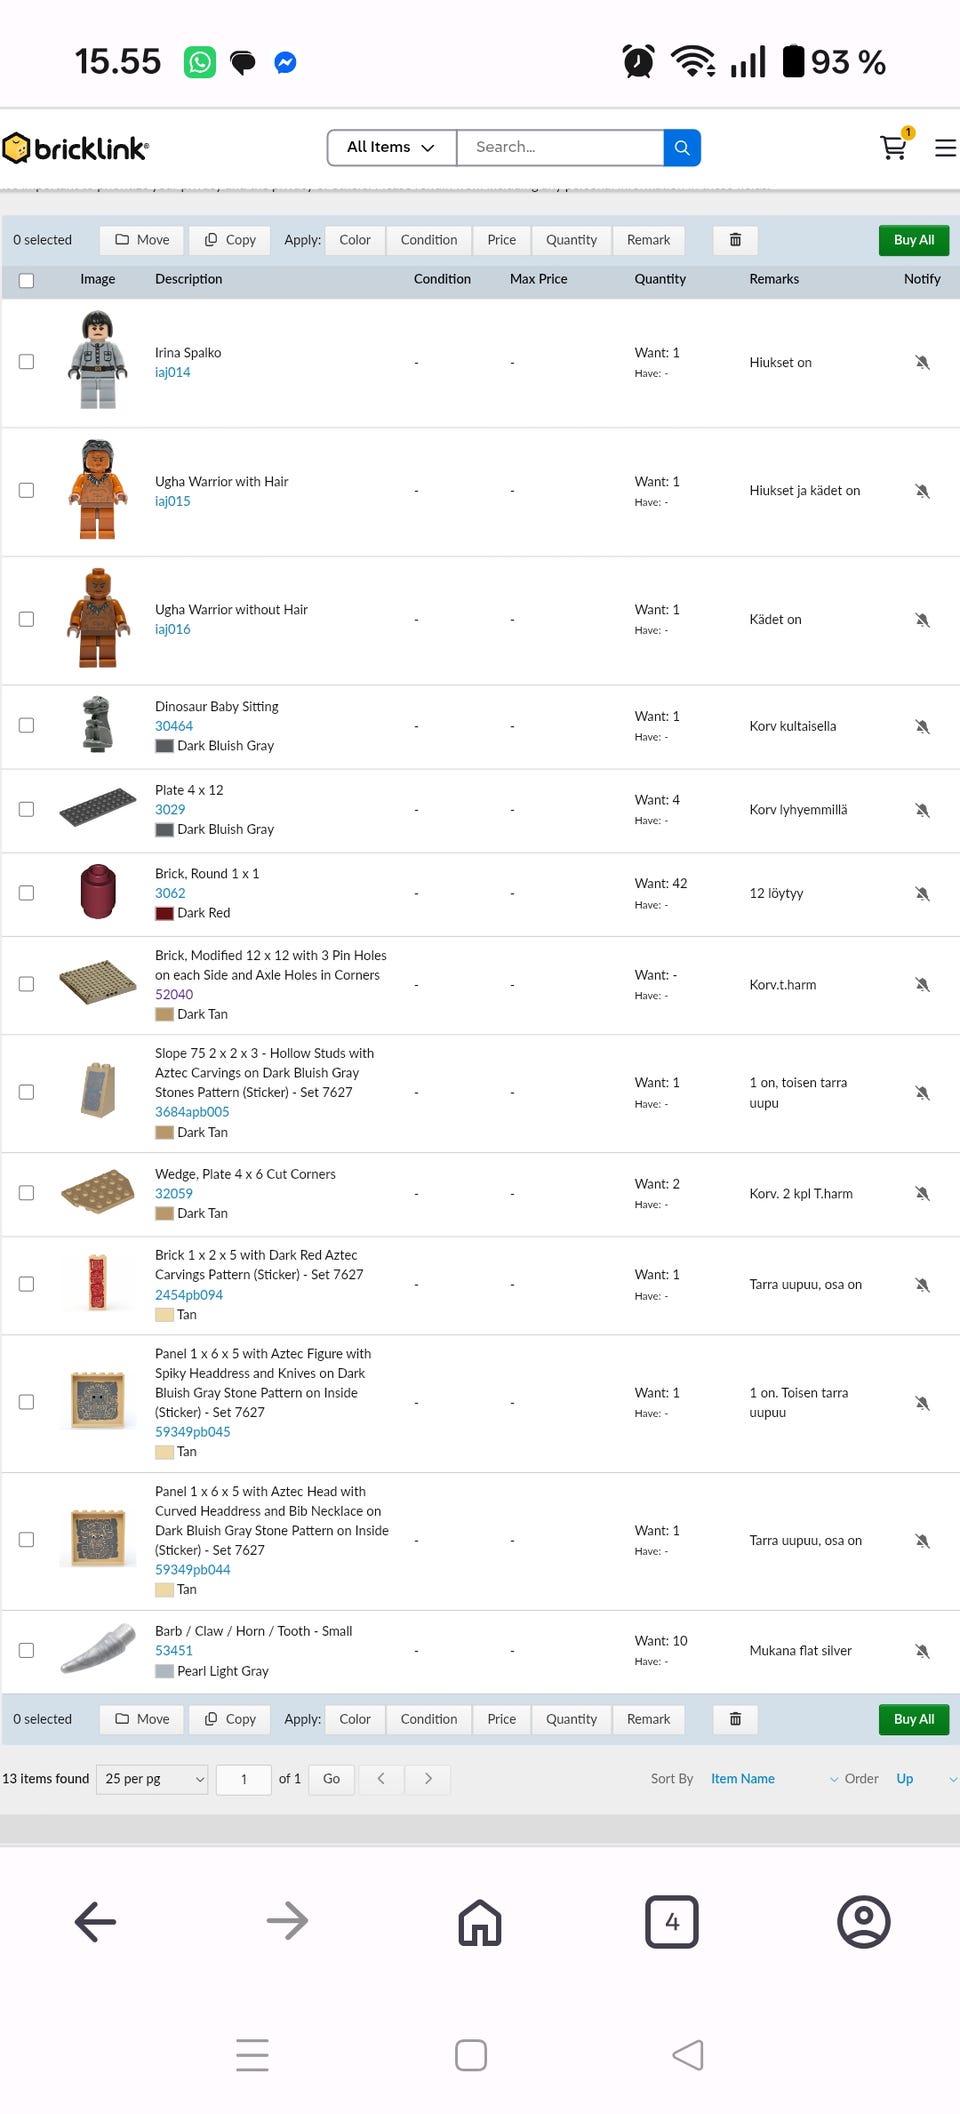Image resolution: width=960 pixels, height=2114 pixels.
Task: Select checkbox for Ugha Warrior with Hair
Action: (27, 491)
